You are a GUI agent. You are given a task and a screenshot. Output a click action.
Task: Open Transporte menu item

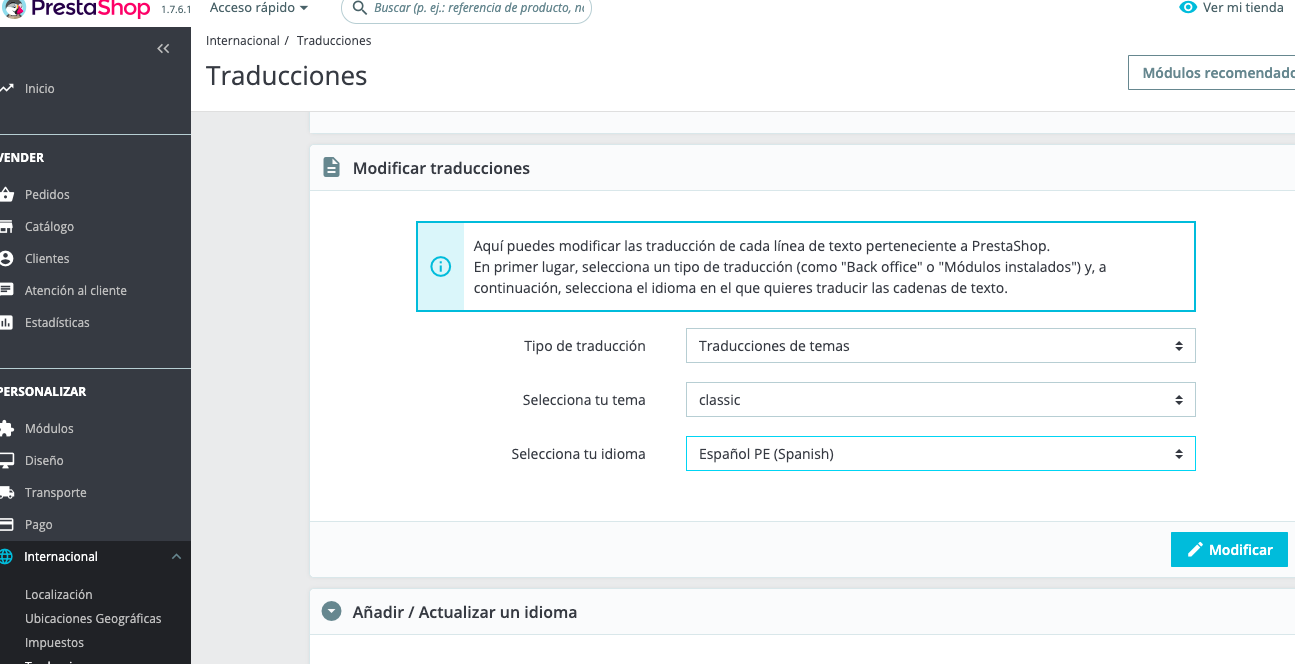pyautogui.click(x=56, y=493)
